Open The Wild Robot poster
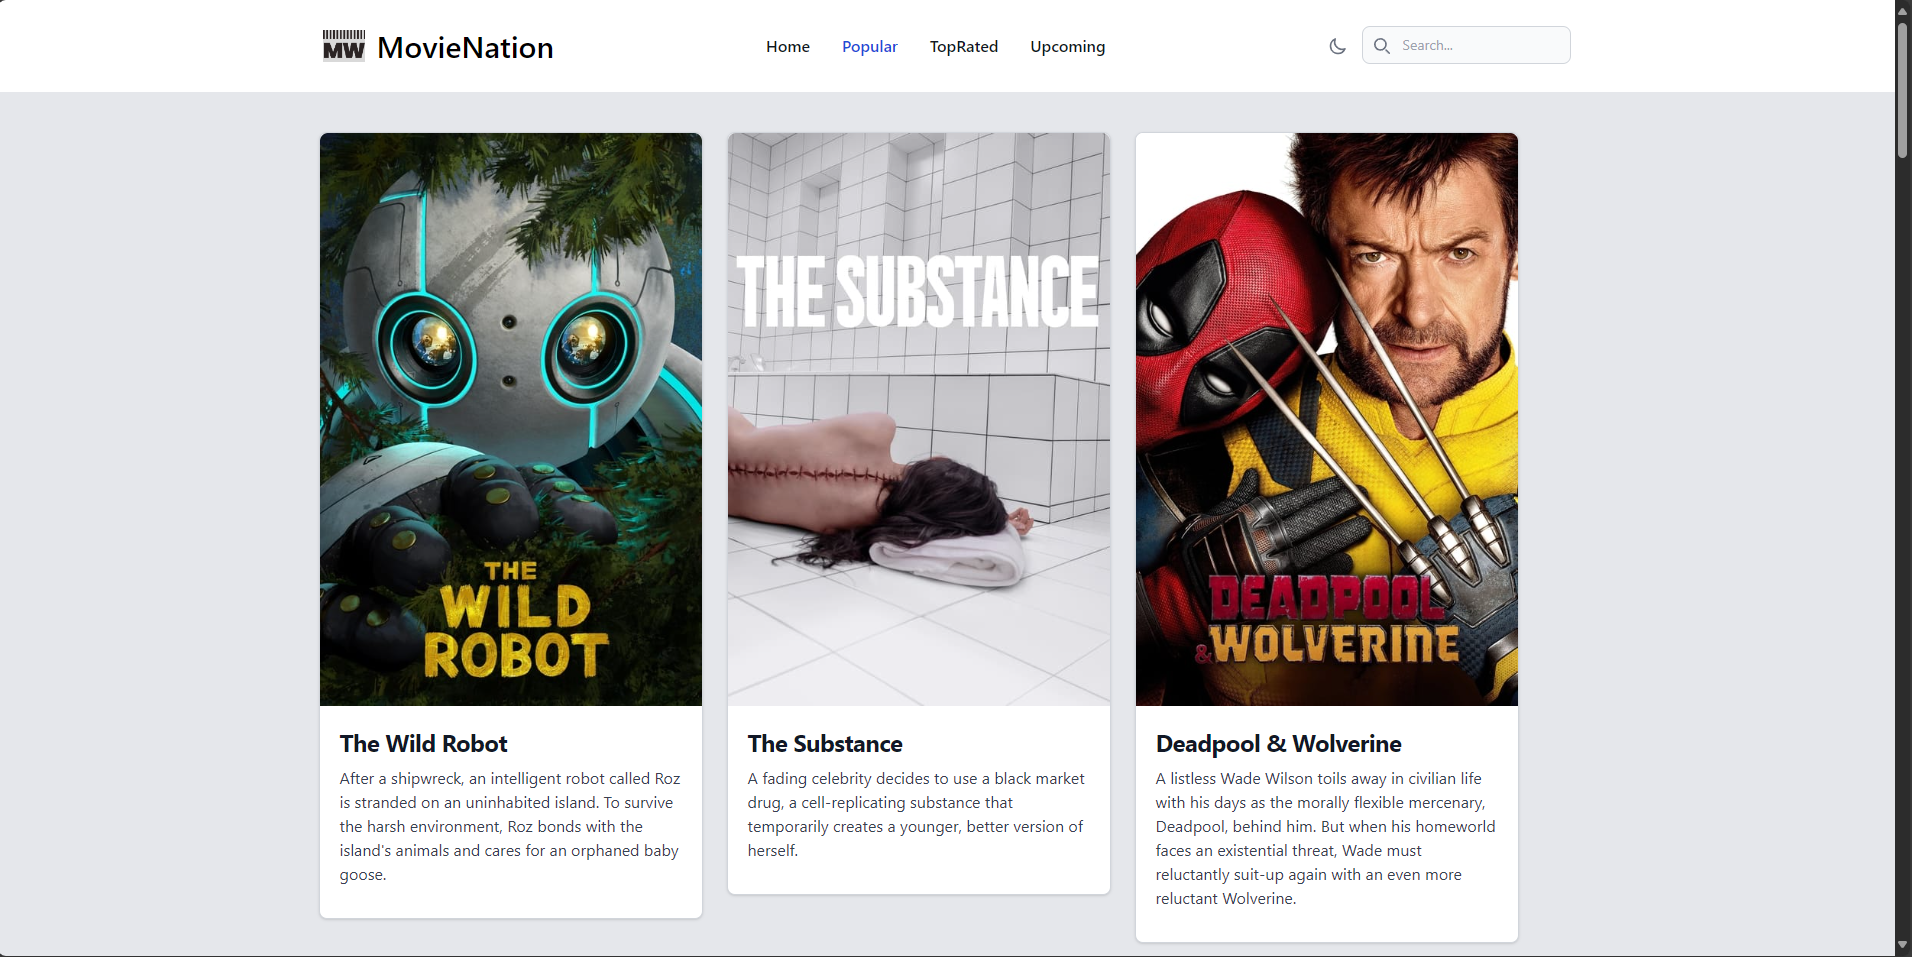The height and width of the screenshot is (957, 1912). pyautogui.click(x=511, y=419)
